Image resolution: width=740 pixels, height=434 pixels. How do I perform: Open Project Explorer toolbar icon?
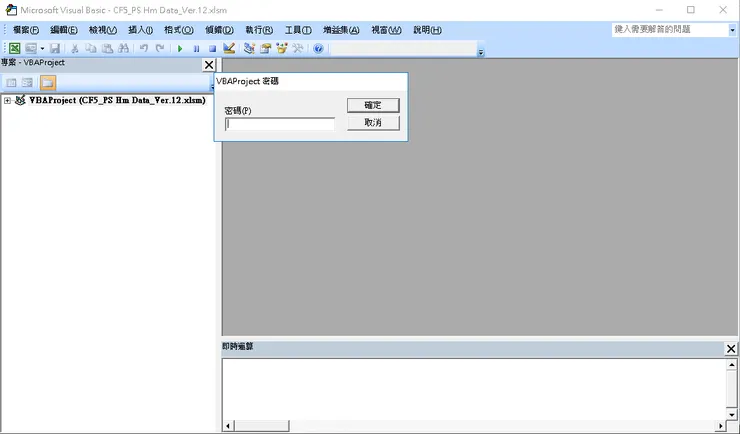(249, 48)
